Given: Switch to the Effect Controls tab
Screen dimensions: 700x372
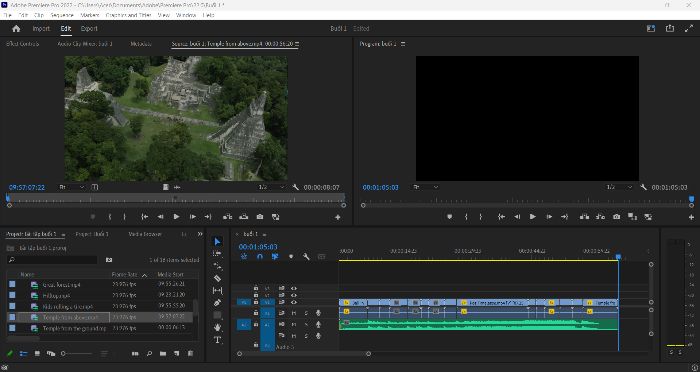Looking at the screenshot, I should [22, 44].
